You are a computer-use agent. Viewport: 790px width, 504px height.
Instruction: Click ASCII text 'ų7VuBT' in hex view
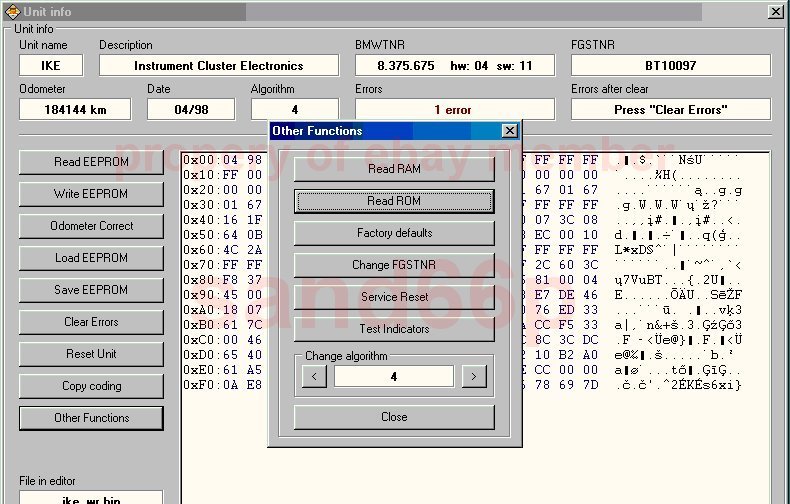[x=638, y=280]
